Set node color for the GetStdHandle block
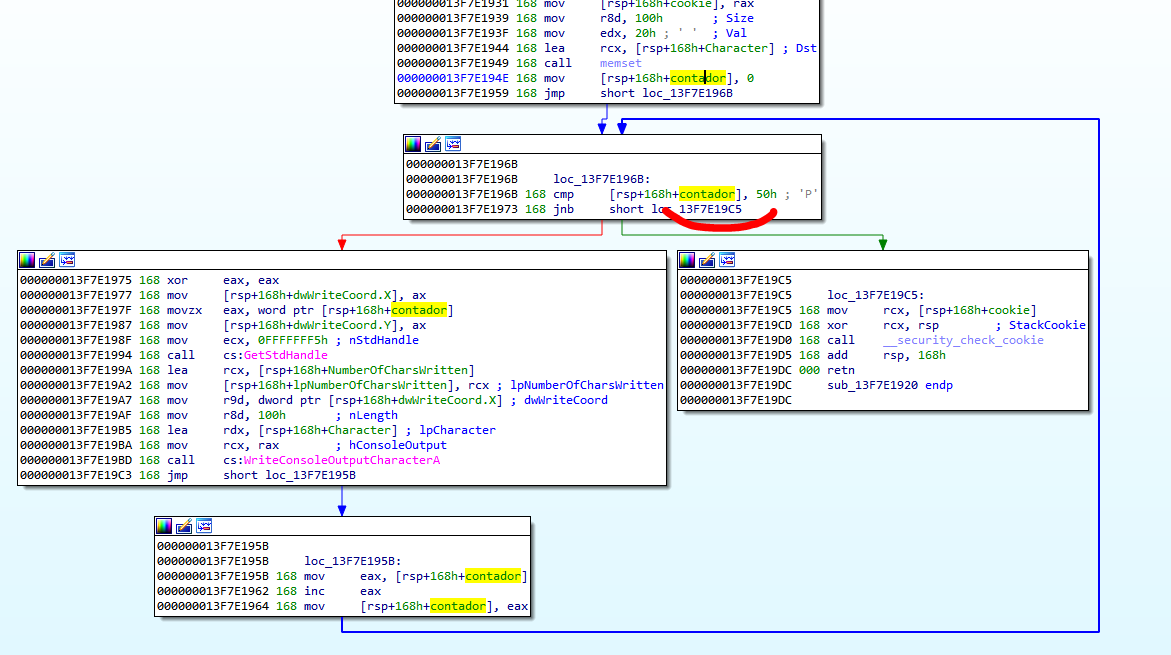The width and height of the screenshot is (1171, 655). (x=27, y=260)
